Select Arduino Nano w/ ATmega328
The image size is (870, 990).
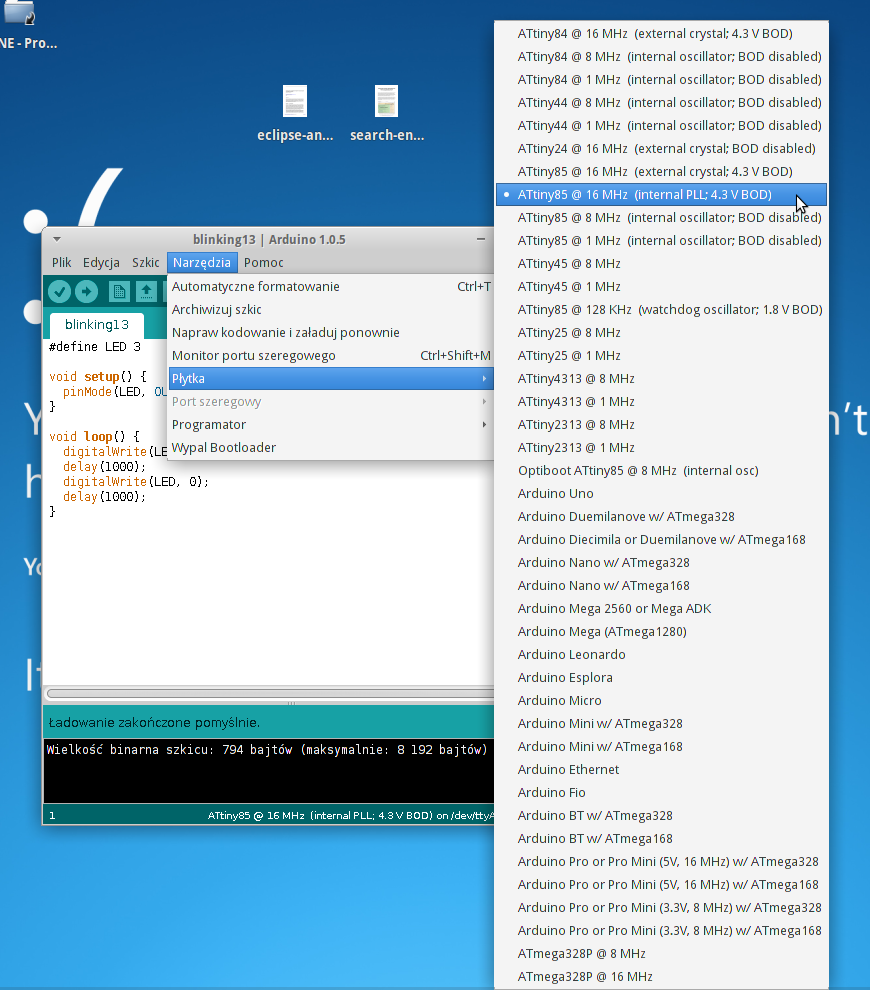click(x=662, y=563)
